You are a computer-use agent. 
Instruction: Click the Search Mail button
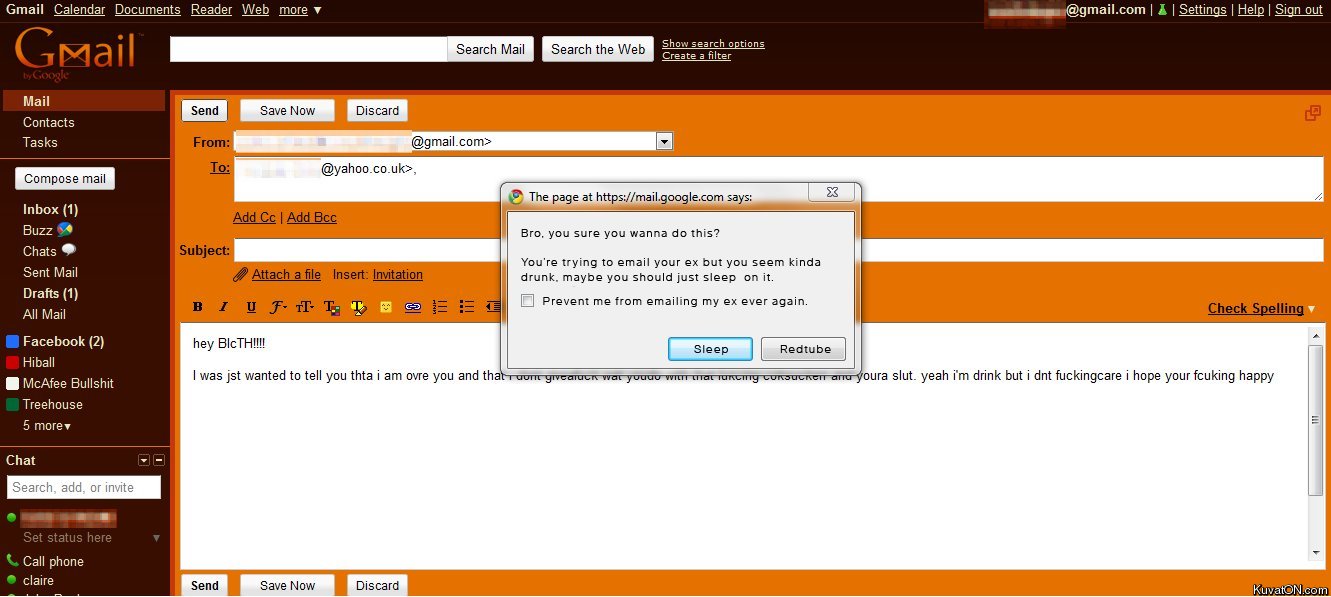pyautogui.click(x=490, y=49)
